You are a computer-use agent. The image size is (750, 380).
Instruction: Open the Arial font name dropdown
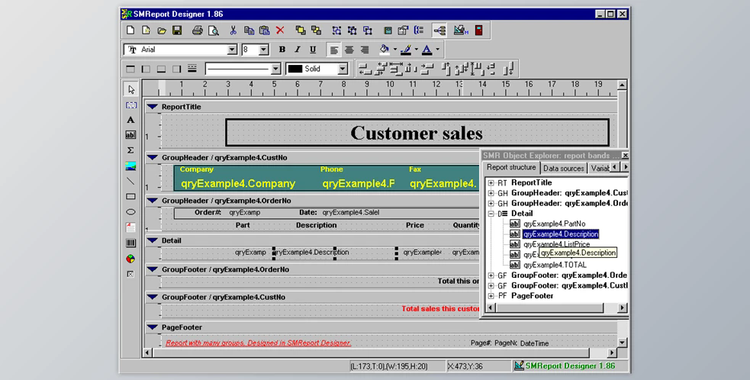click(x=232, y=50)
